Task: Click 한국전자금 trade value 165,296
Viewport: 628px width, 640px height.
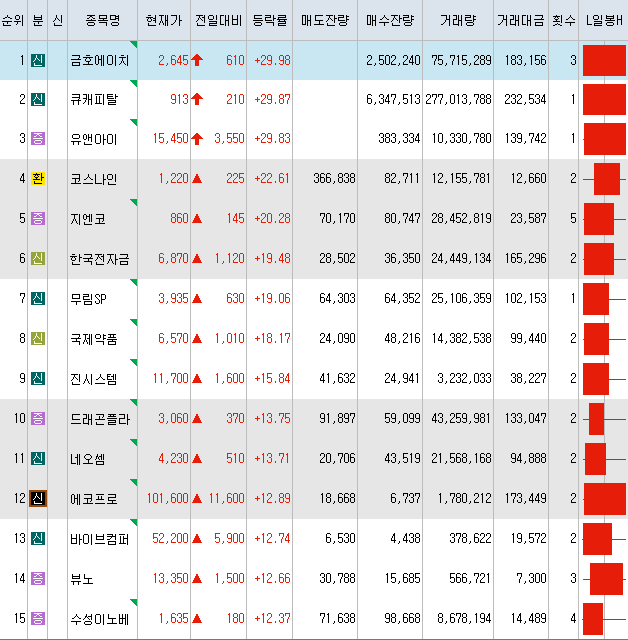Action: (526, 258)
